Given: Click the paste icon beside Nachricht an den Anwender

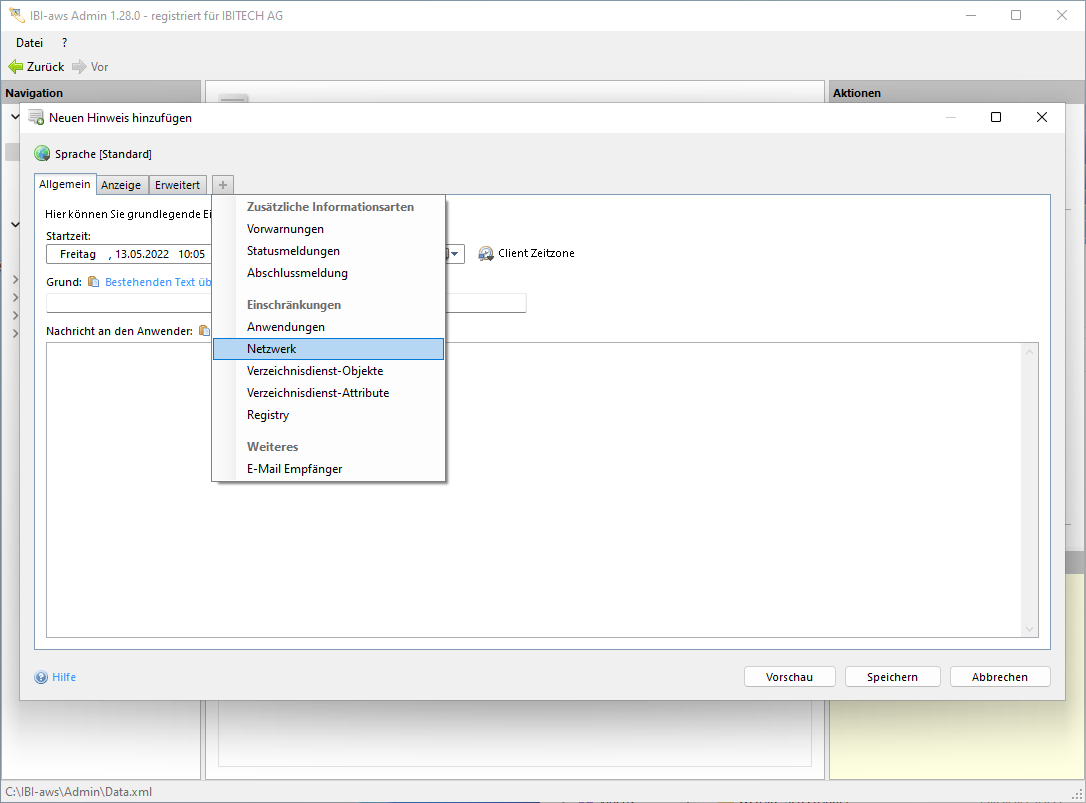Looking at the screenshot, I should tap(204, 331).
